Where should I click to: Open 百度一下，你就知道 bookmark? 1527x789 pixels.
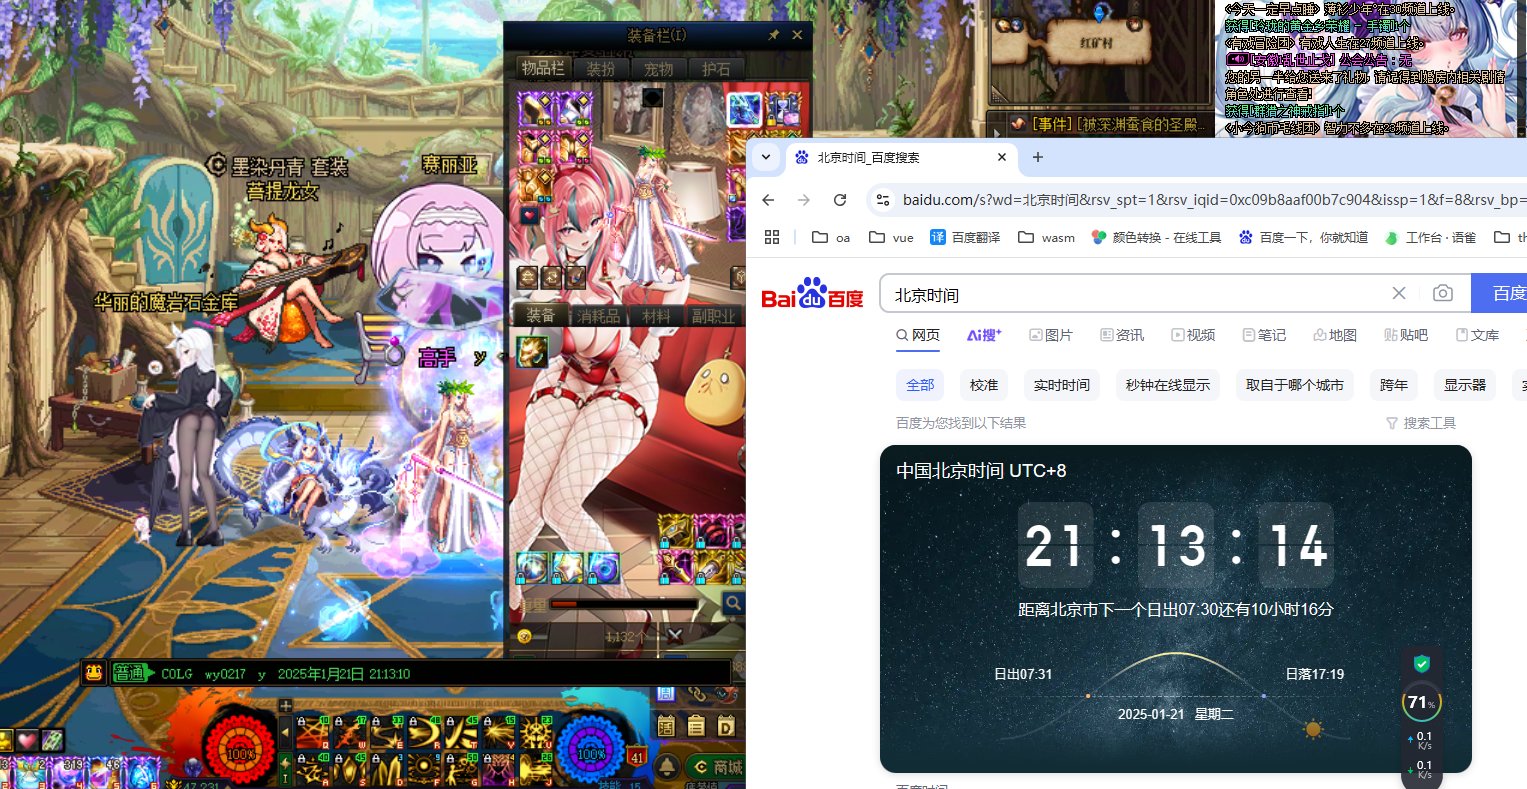click(1303, 237)
